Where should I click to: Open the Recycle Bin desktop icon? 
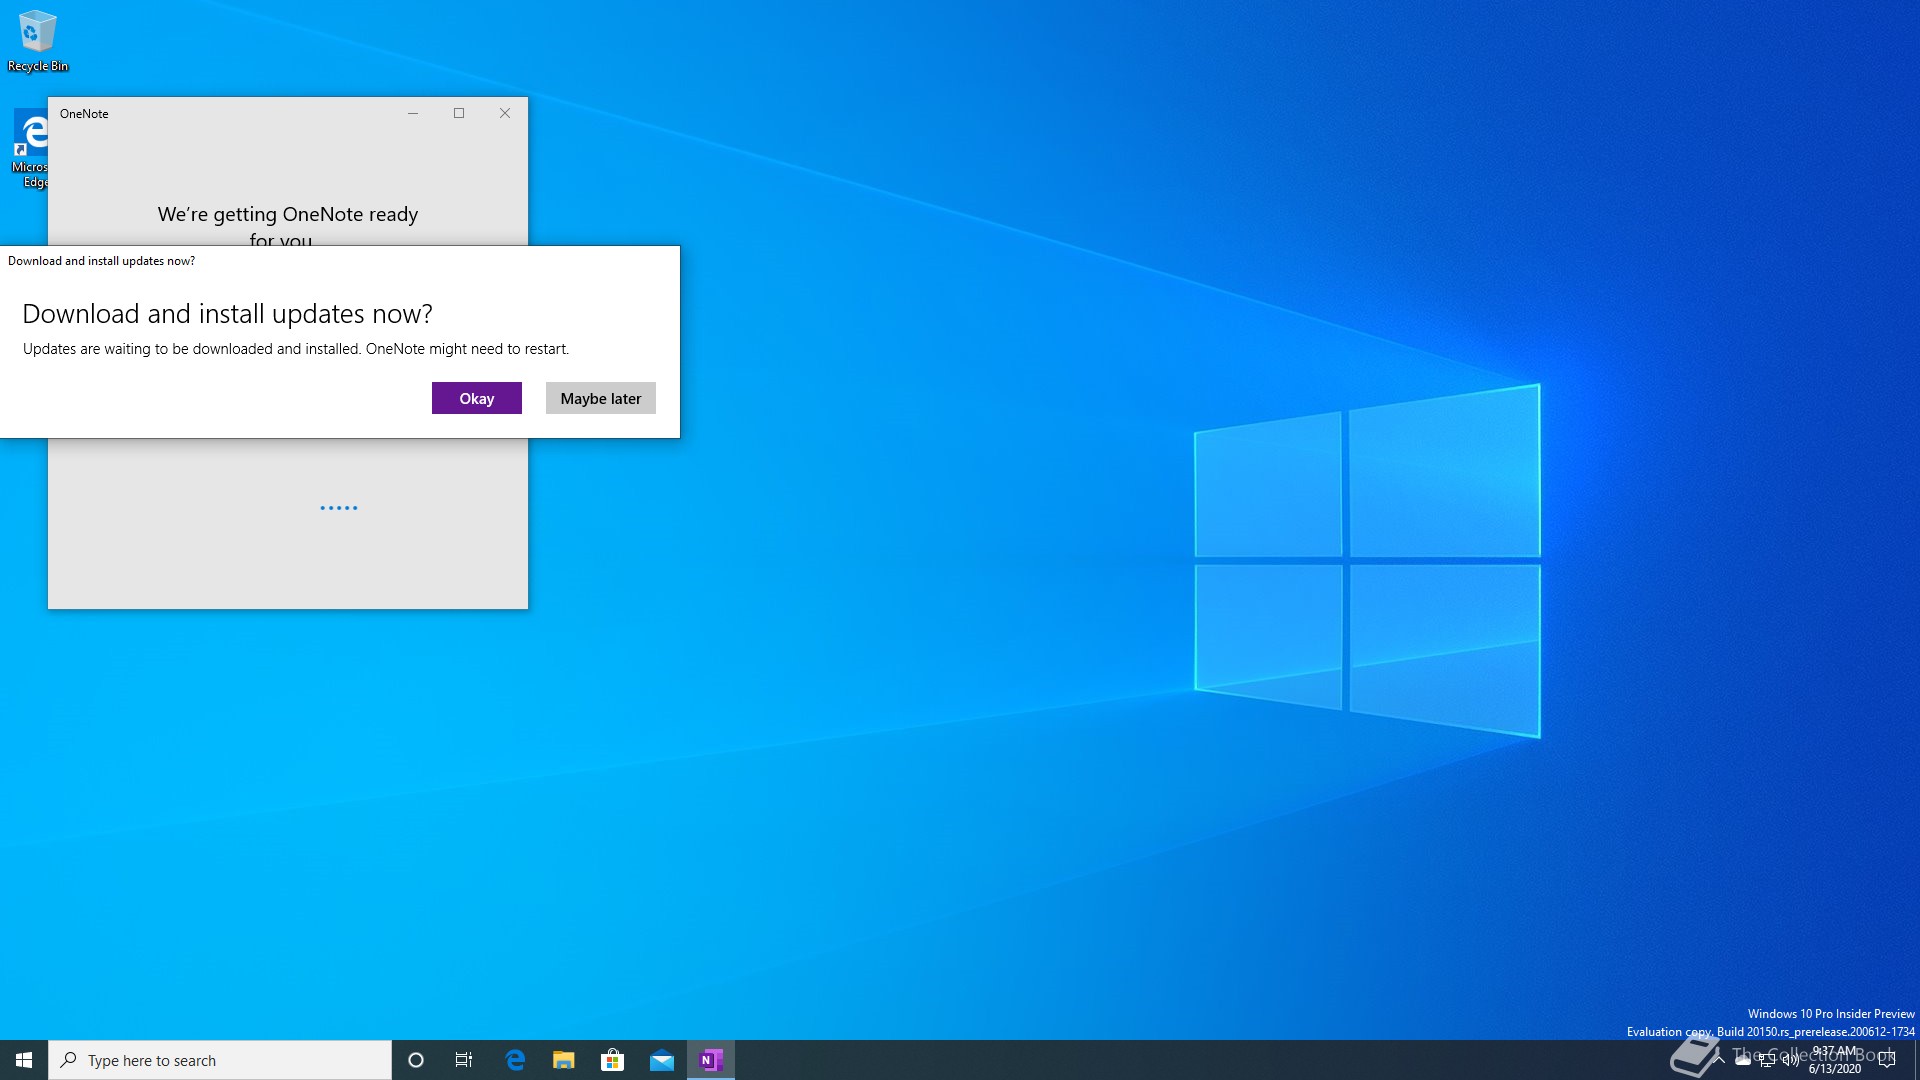tap(38, 40)
